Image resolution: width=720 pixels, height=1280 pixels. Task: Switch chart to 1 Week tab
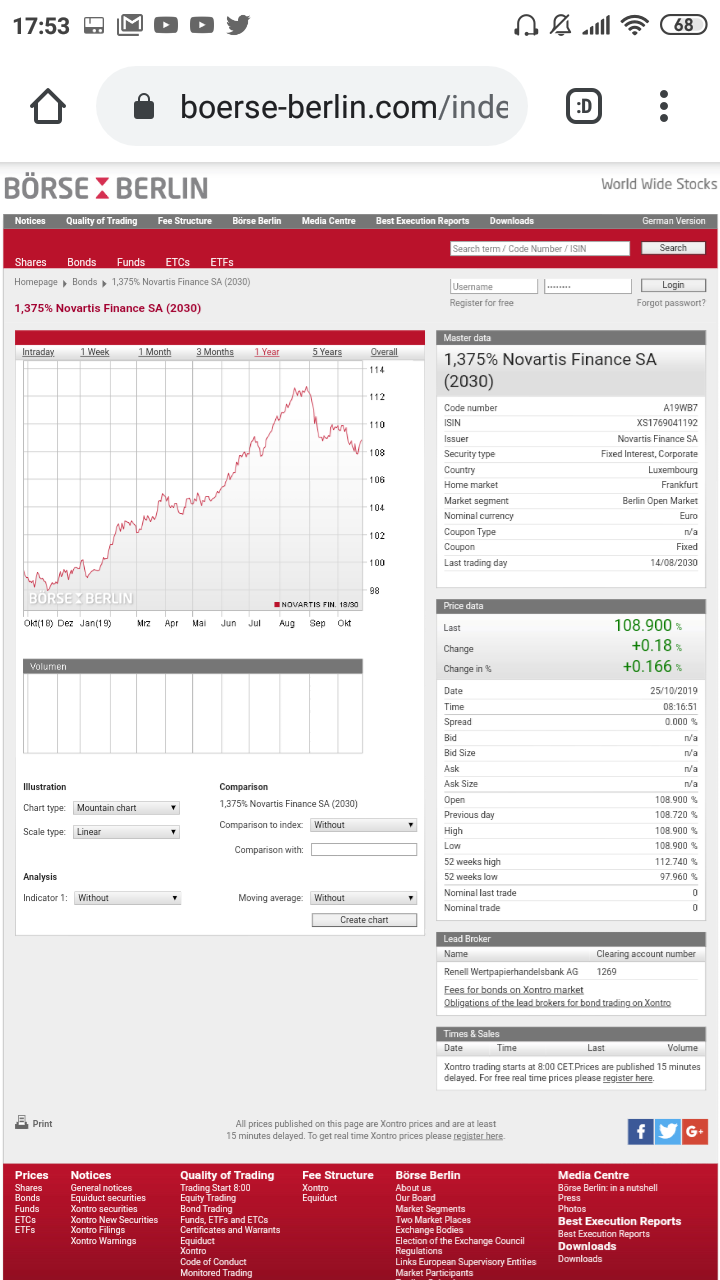96,352
